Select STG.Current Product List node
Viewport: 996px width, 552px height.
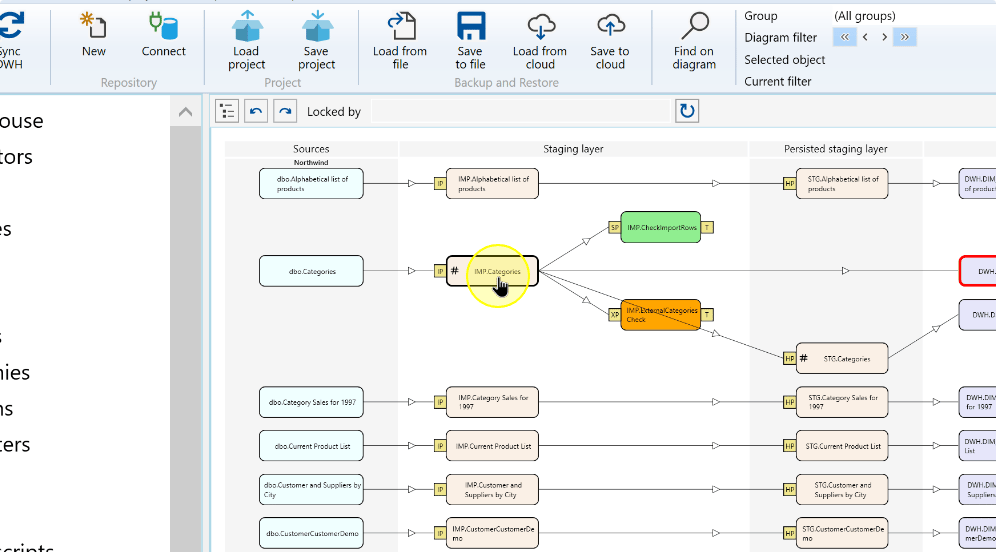pos(842,446)
